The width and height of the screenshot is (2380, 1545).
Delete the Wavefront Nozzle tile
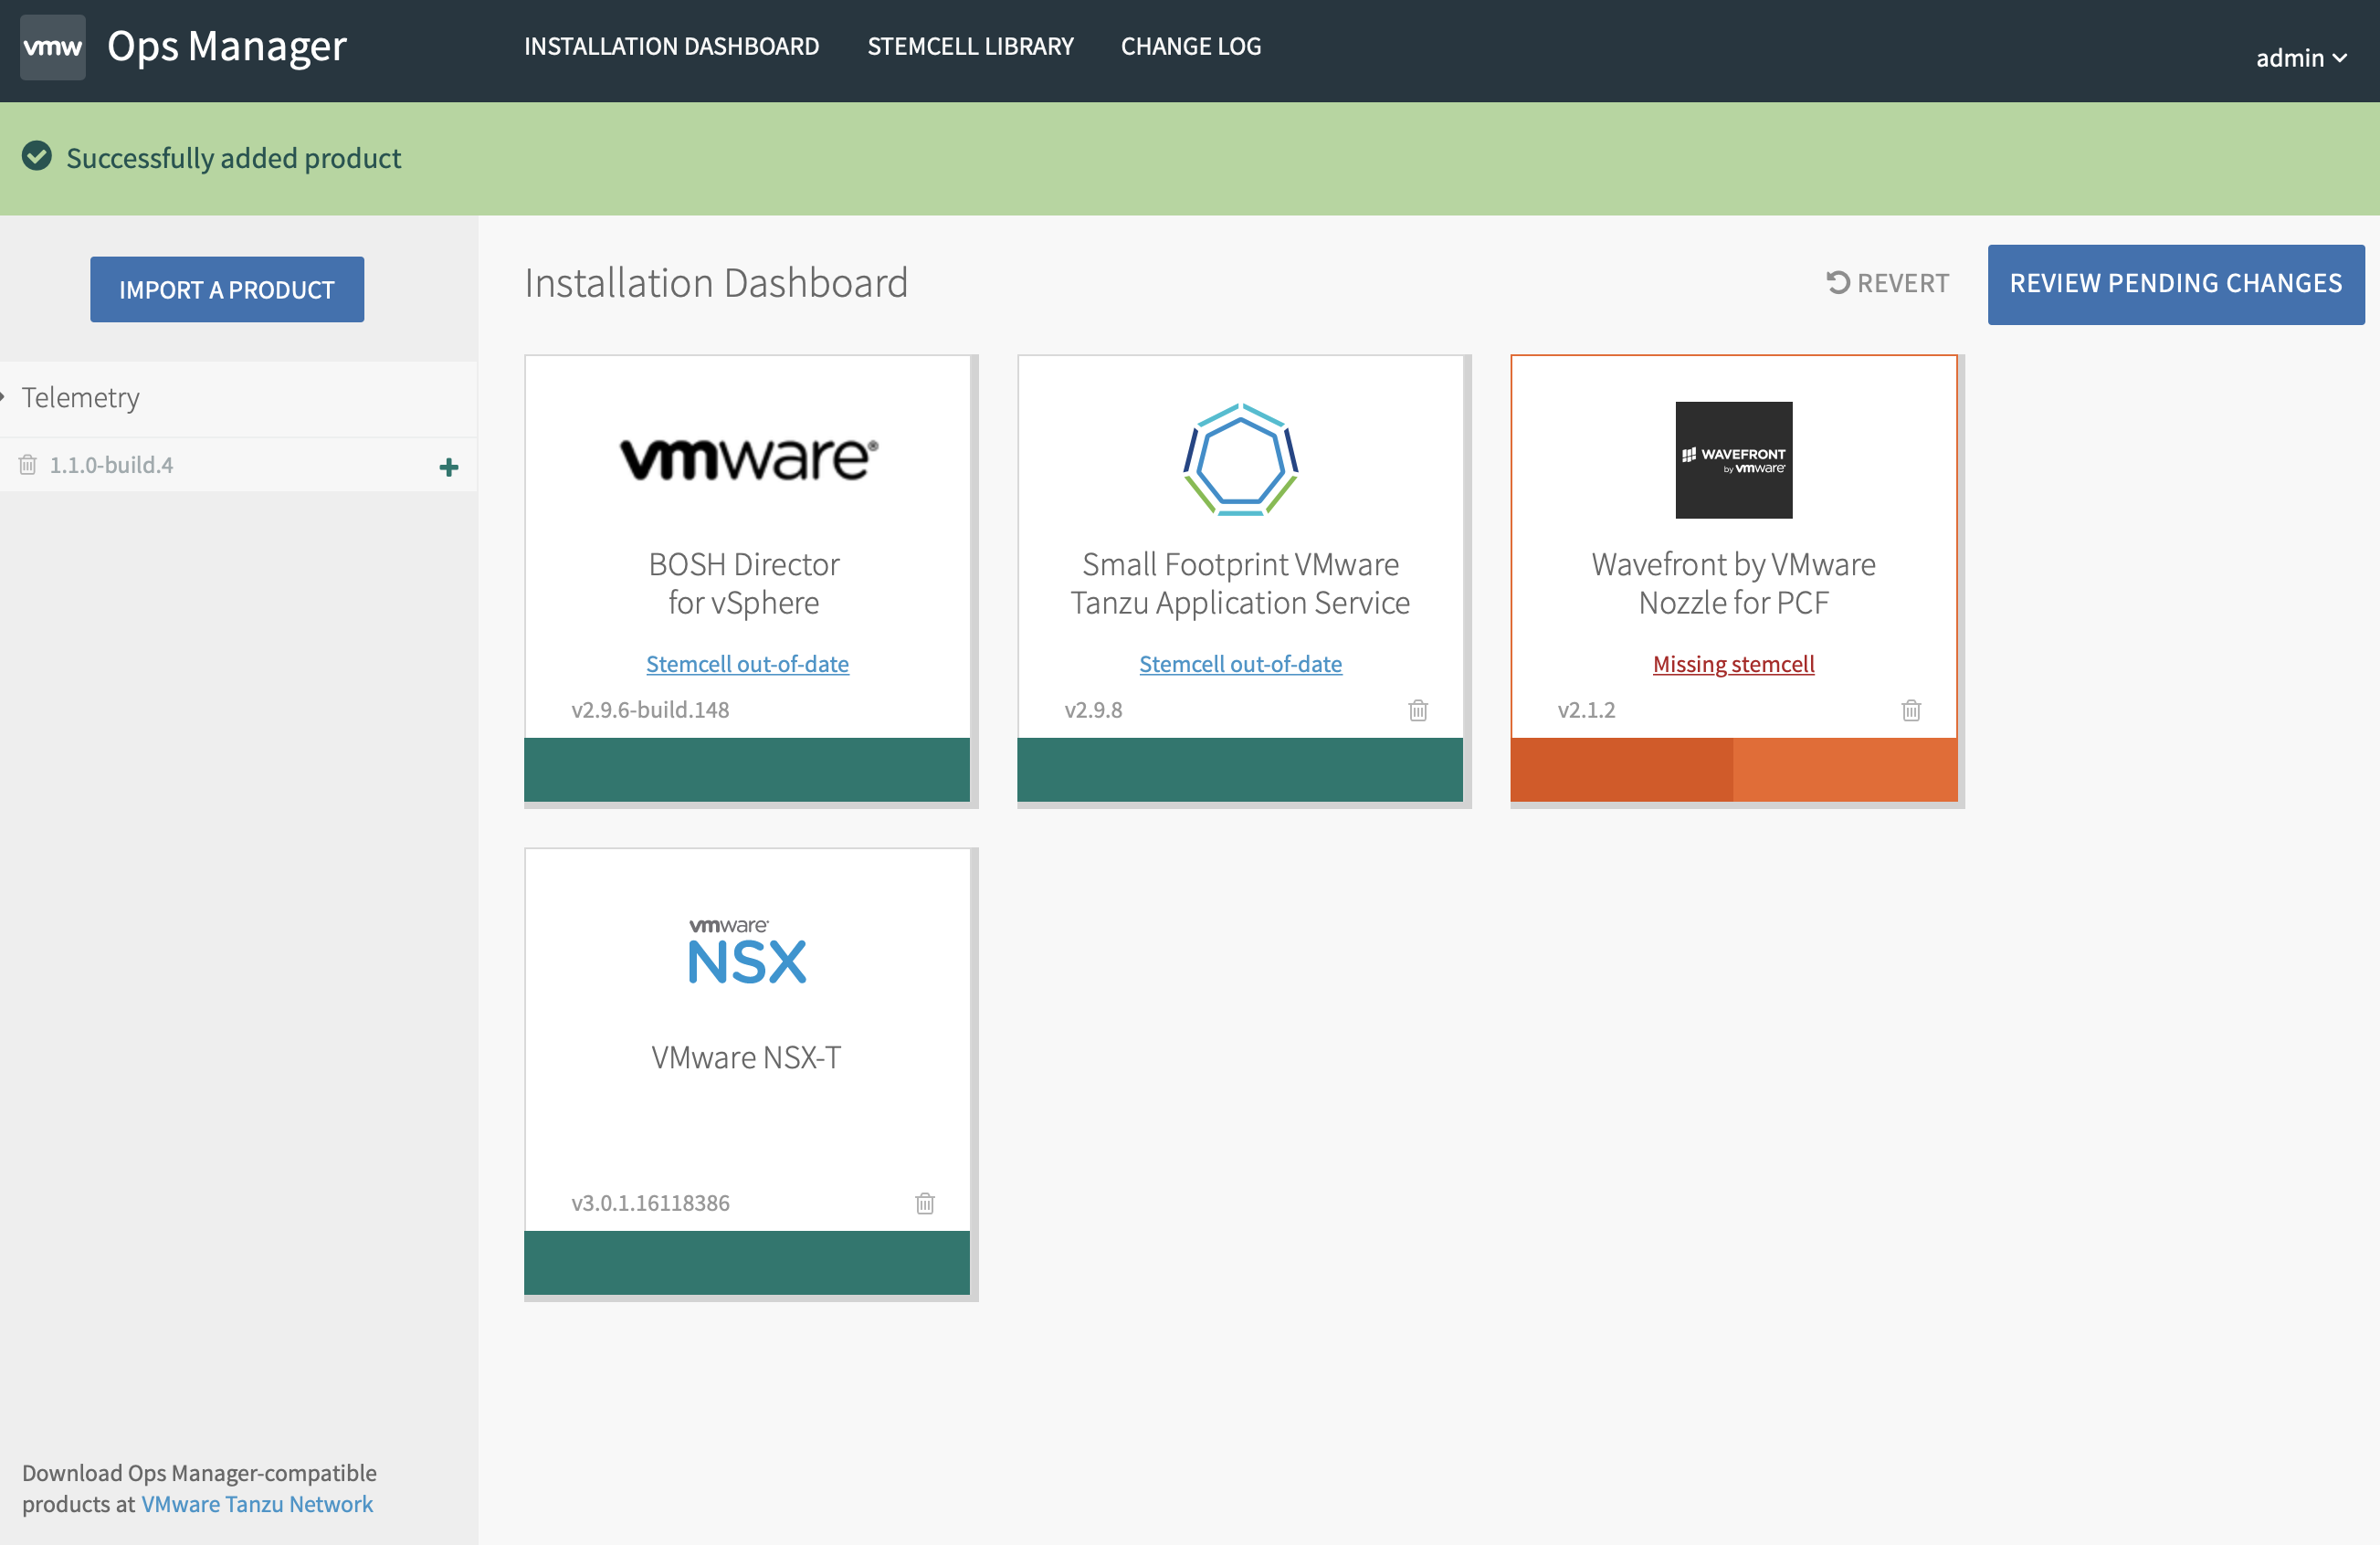point(1911,710)
